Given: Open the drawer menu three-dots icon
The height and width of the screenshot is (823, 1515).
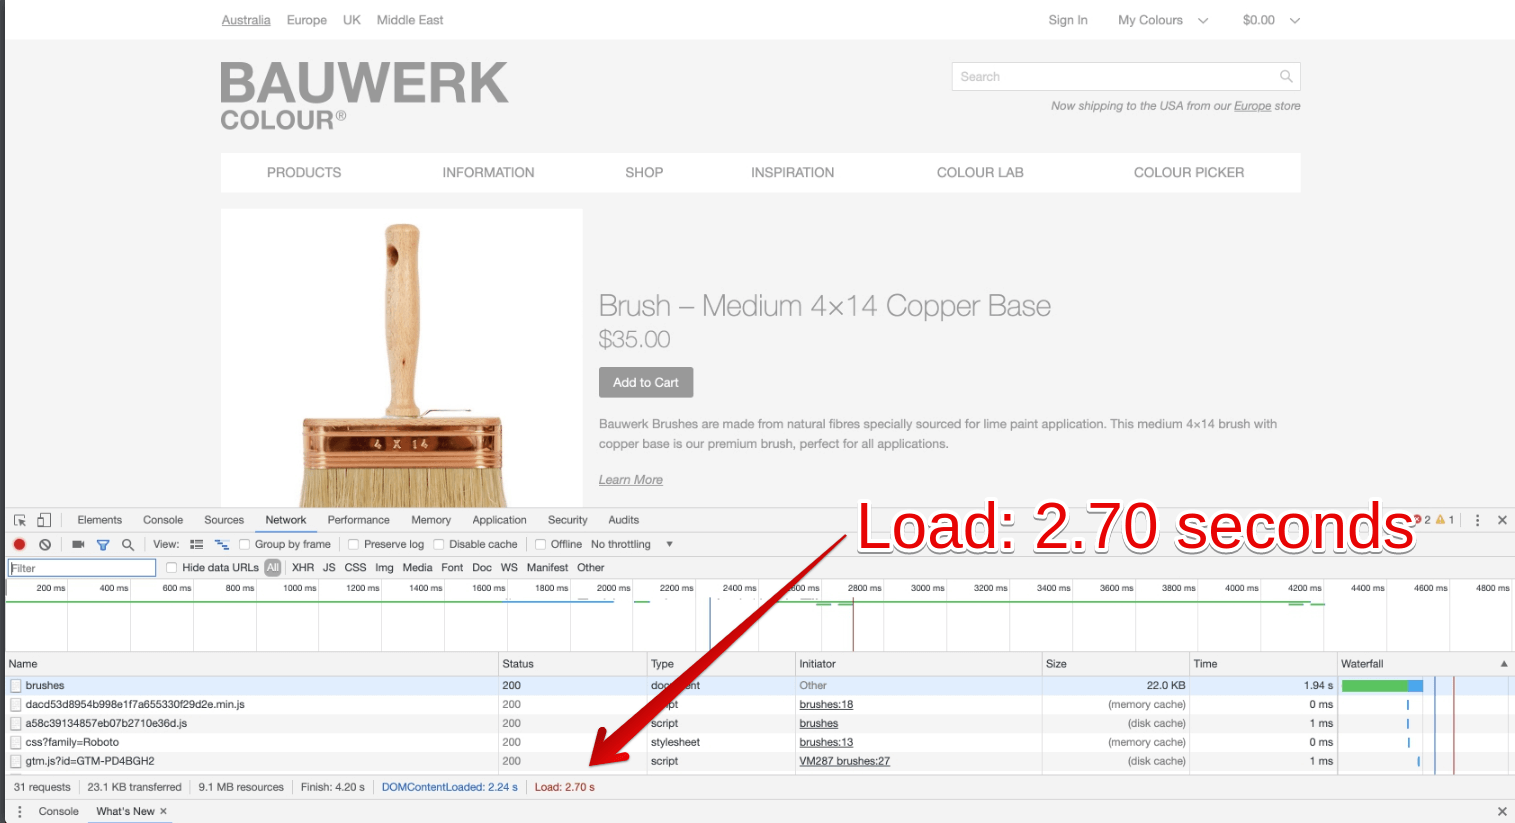Looking at the screenshot, I should (19, 811).
